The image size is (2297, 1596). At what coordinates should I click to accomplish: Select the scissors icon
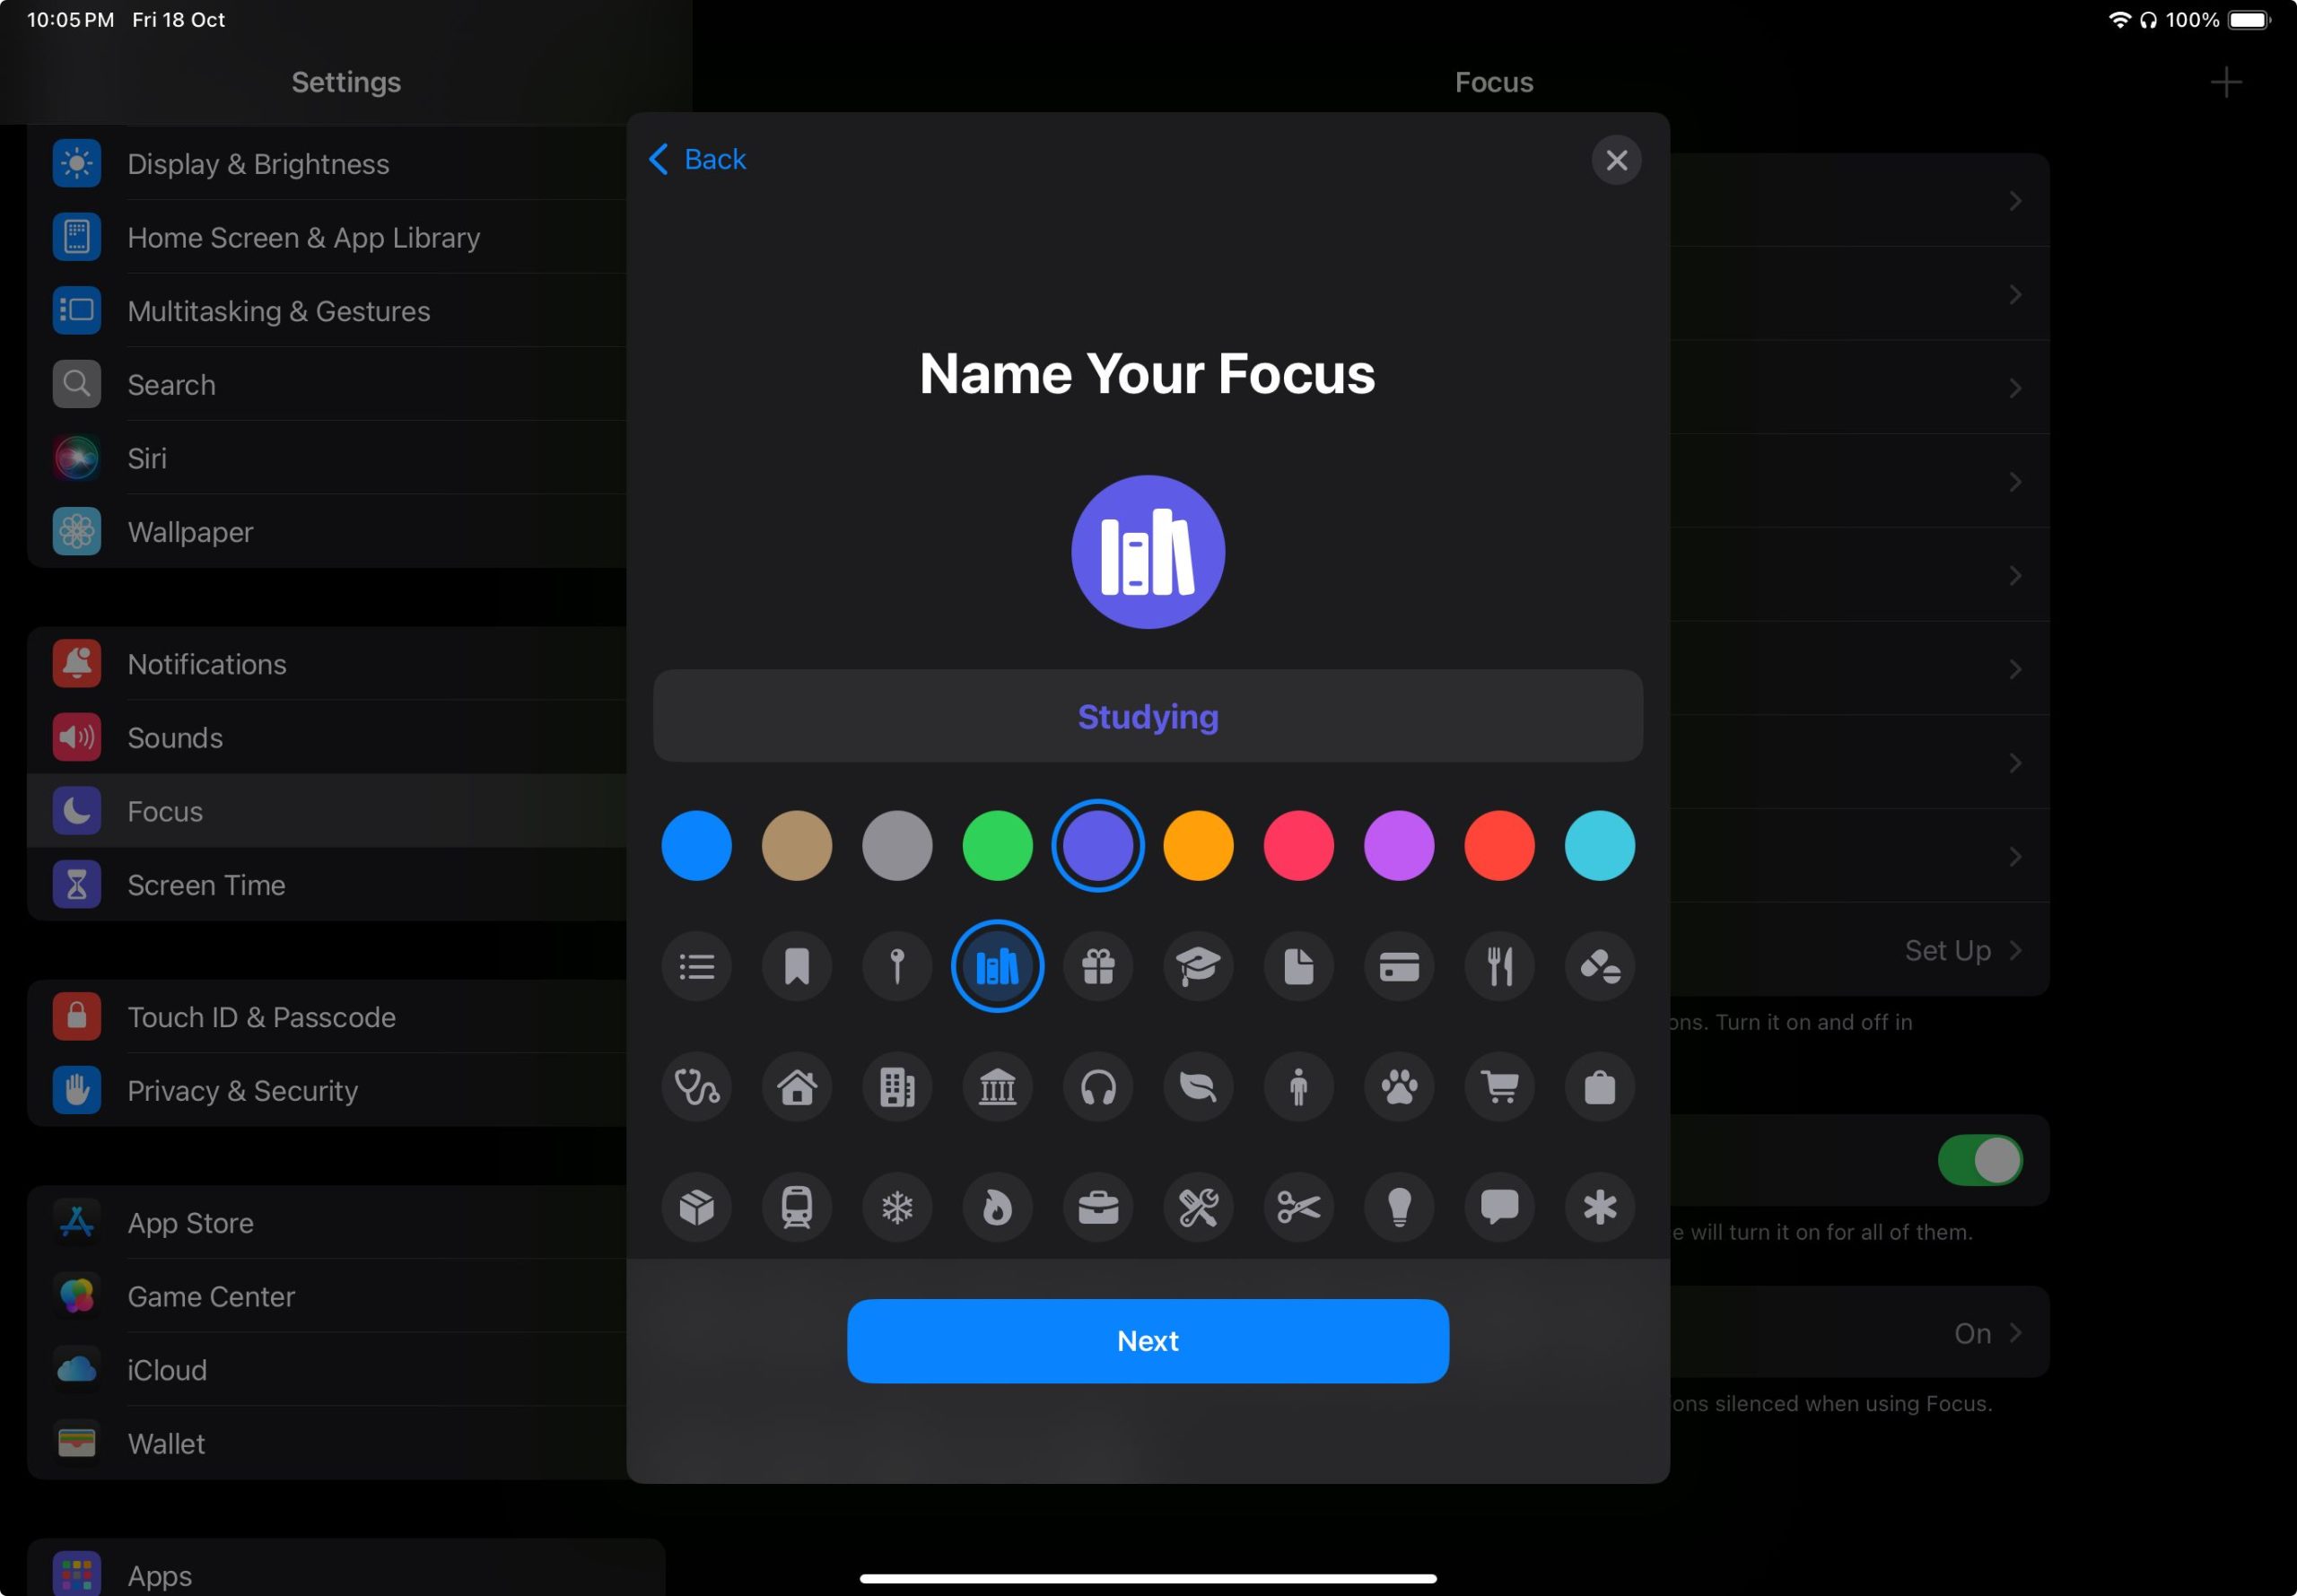tap(1298, 1205)
